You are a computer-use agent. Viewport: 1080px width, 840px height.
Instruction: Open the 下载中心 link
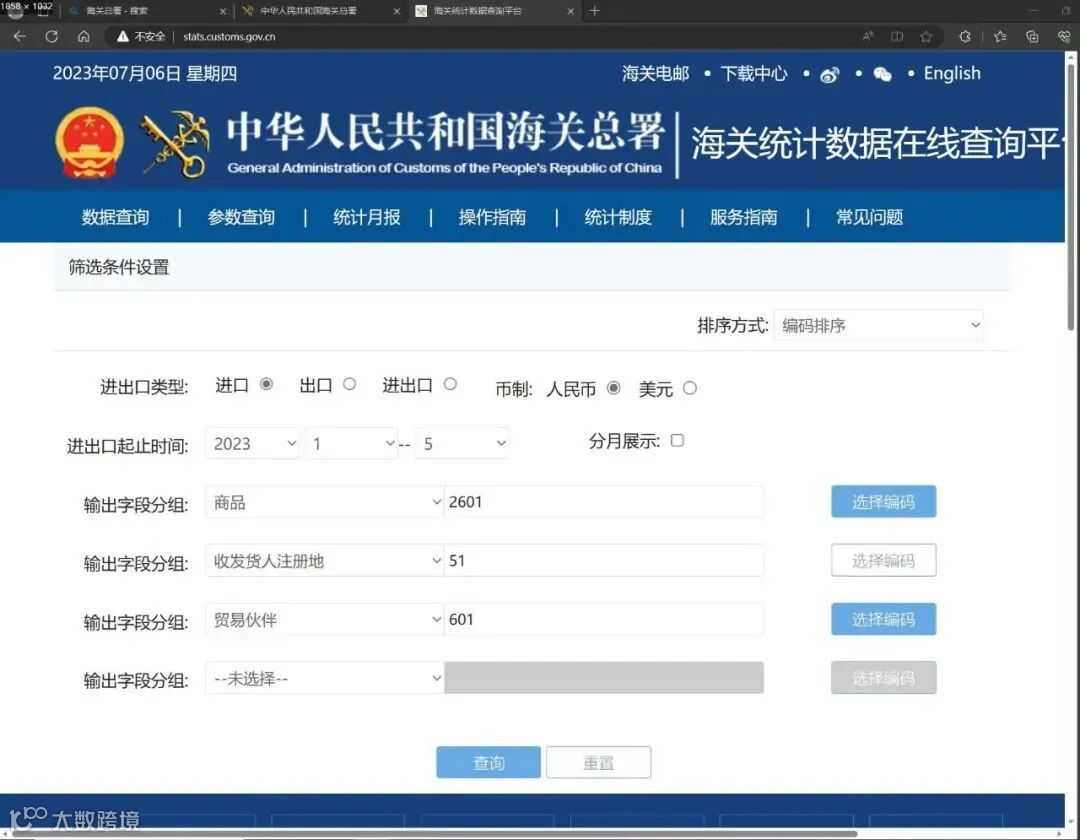click(x=754, y=74)
